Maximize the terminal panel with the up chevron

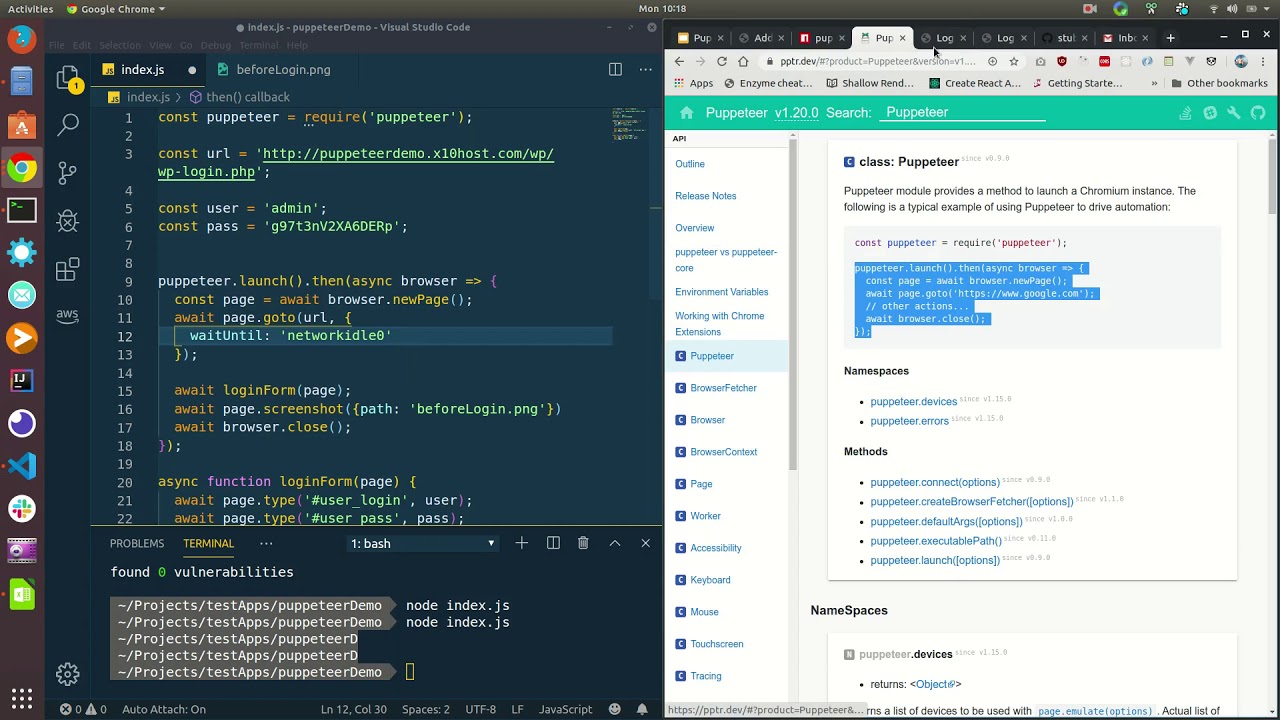click(615, 543)
